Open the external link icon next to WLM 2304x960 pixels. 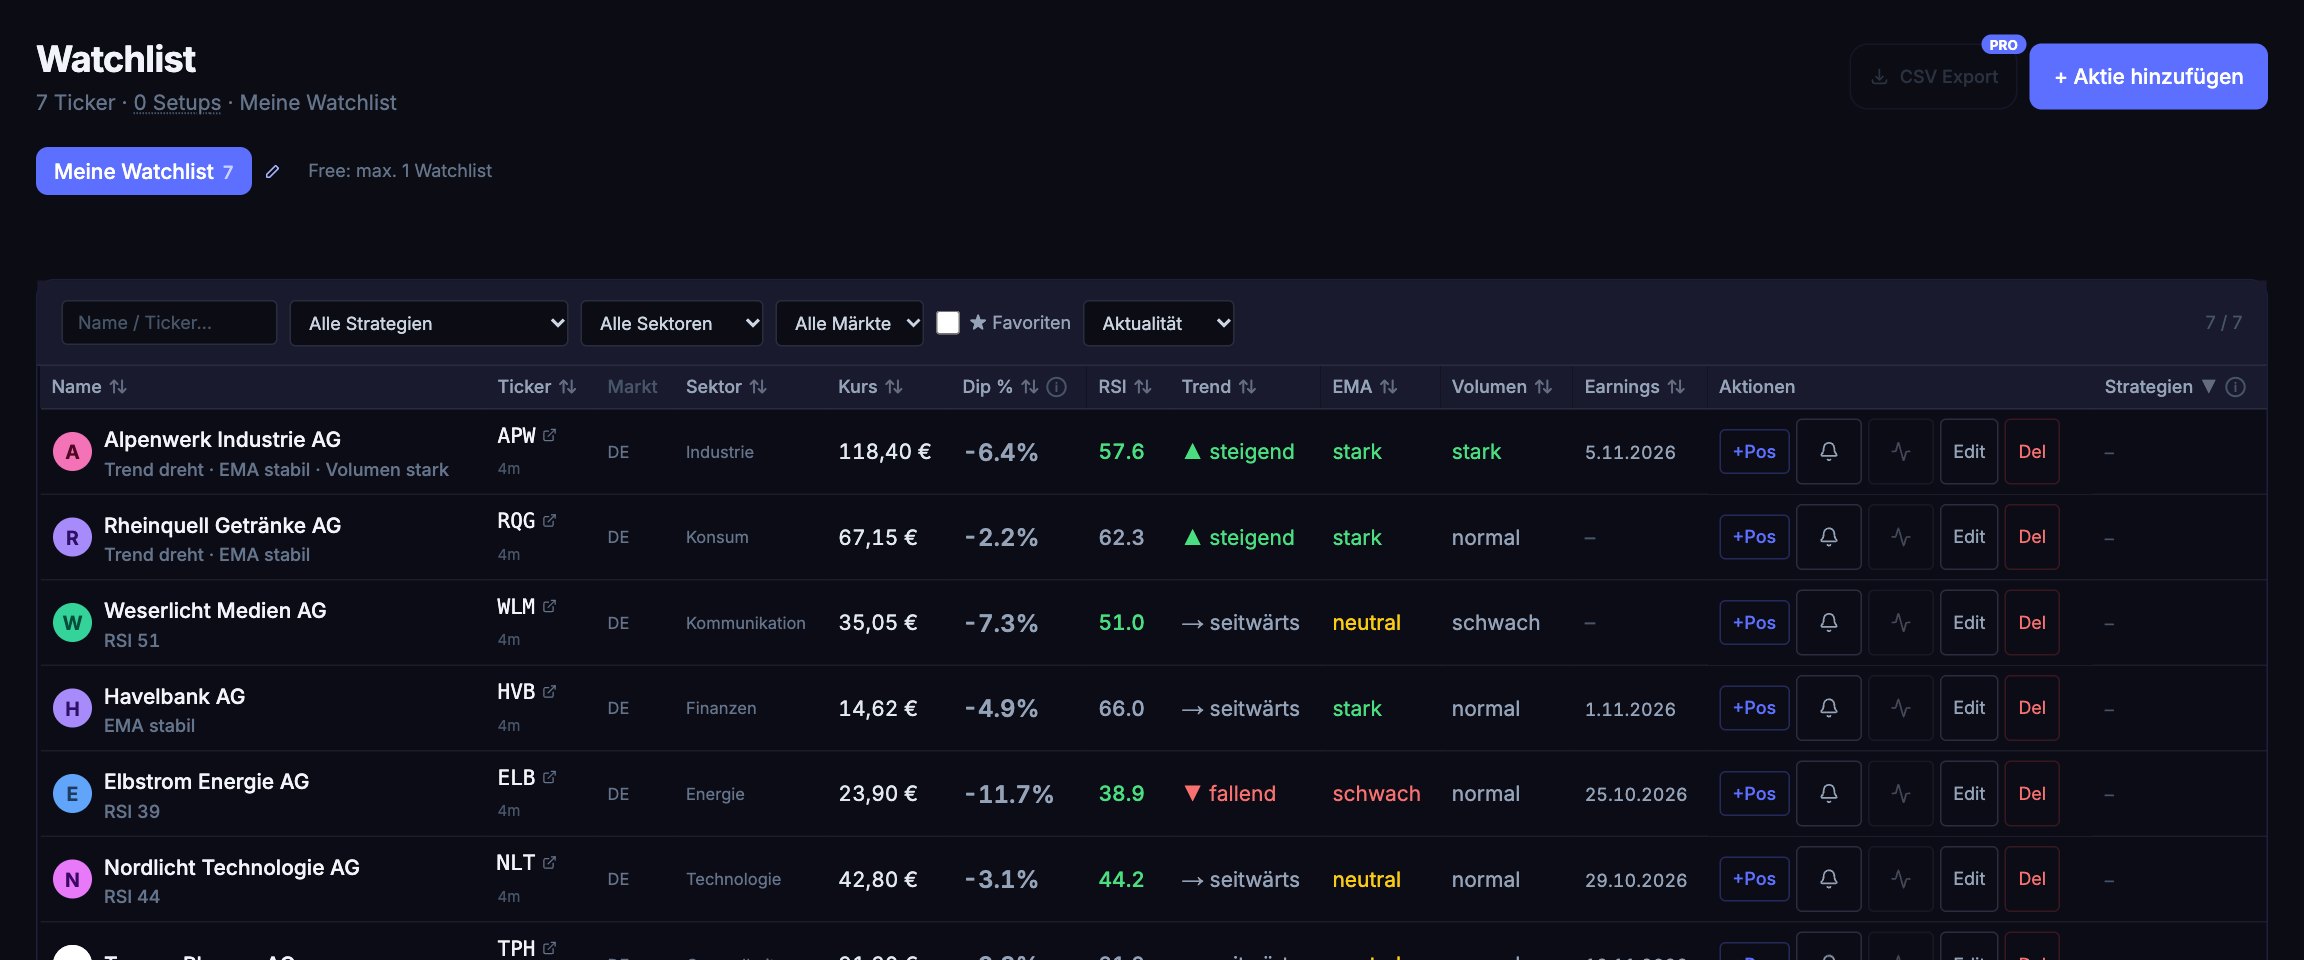[549, 606]
